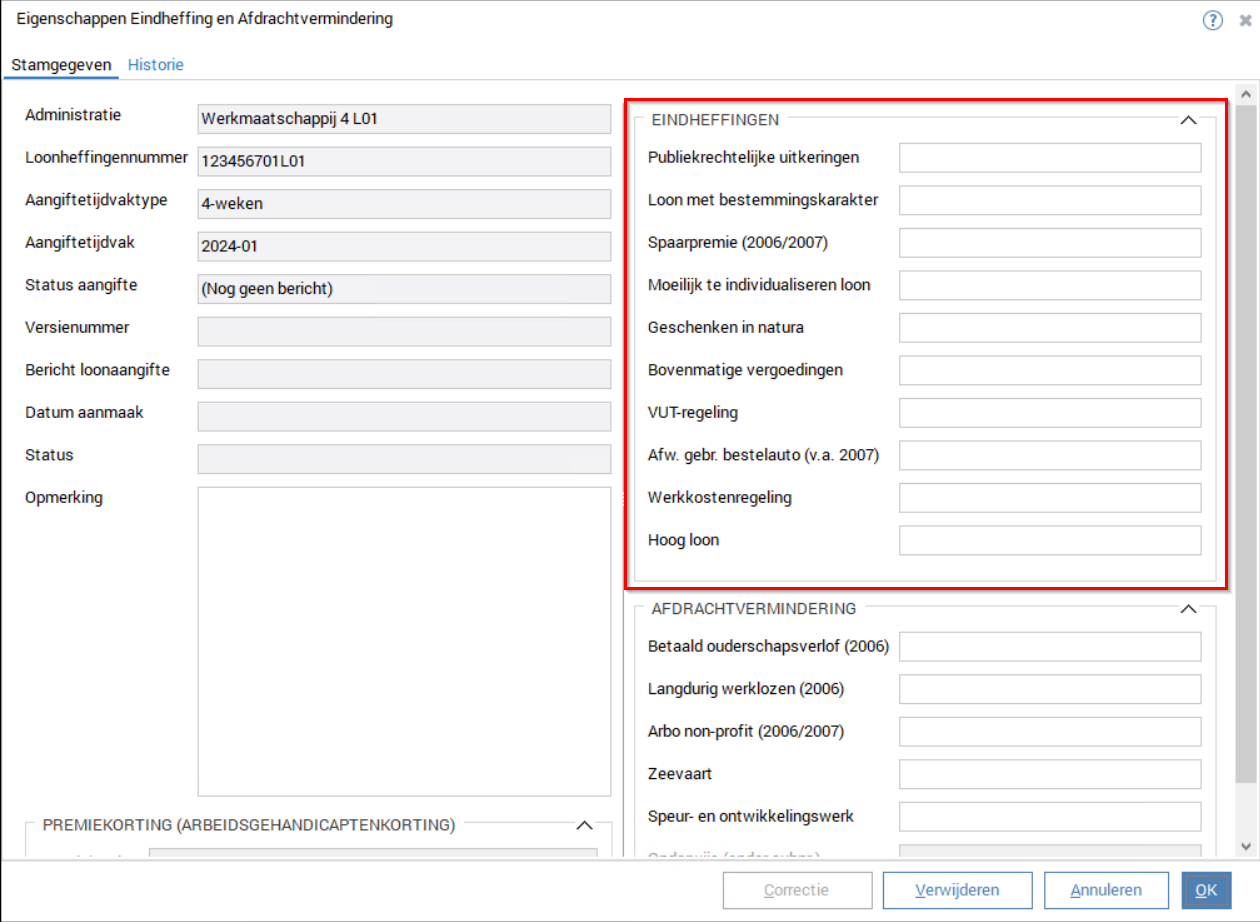The height and width of the screenshot is (922, 1260).
Task: Click the Speur- en ontwikkelingswerk field
Action: (1049, 817)
